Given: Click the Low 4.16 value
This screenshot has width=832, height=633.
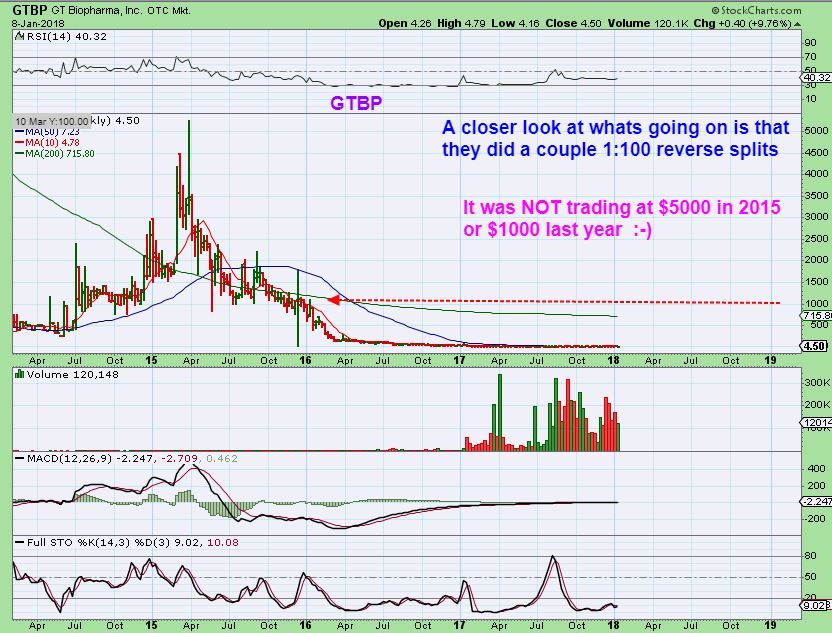Looking at the screenshot, I should (x=515, y=23).
